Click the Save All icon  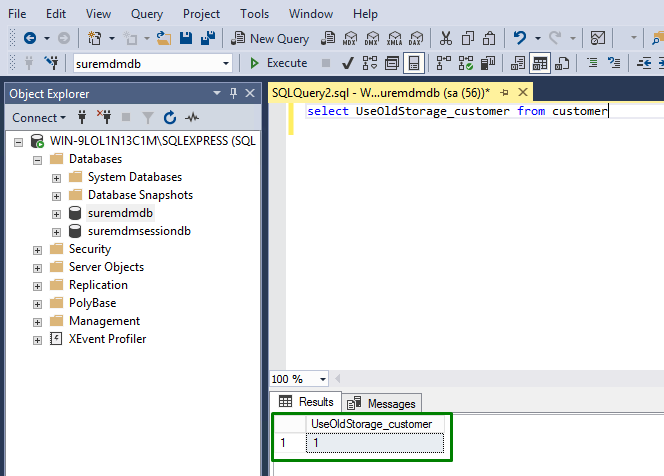point(208,39)
